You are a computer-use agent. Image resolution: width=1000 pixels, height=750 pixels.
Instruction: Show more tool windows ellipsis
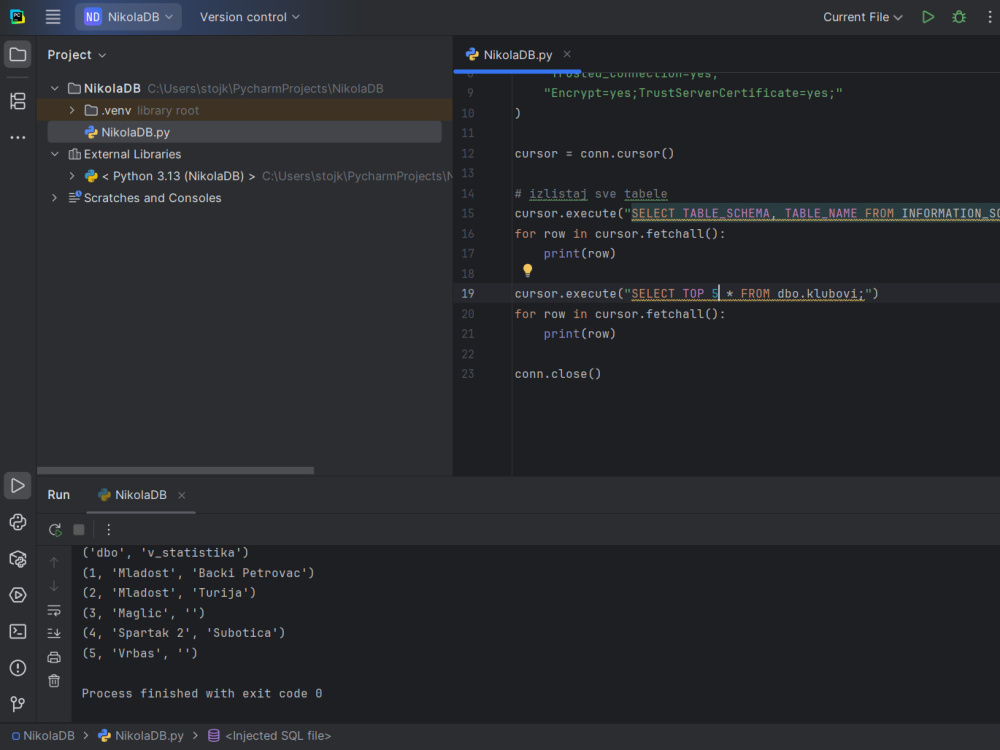[x=18, y=137]
